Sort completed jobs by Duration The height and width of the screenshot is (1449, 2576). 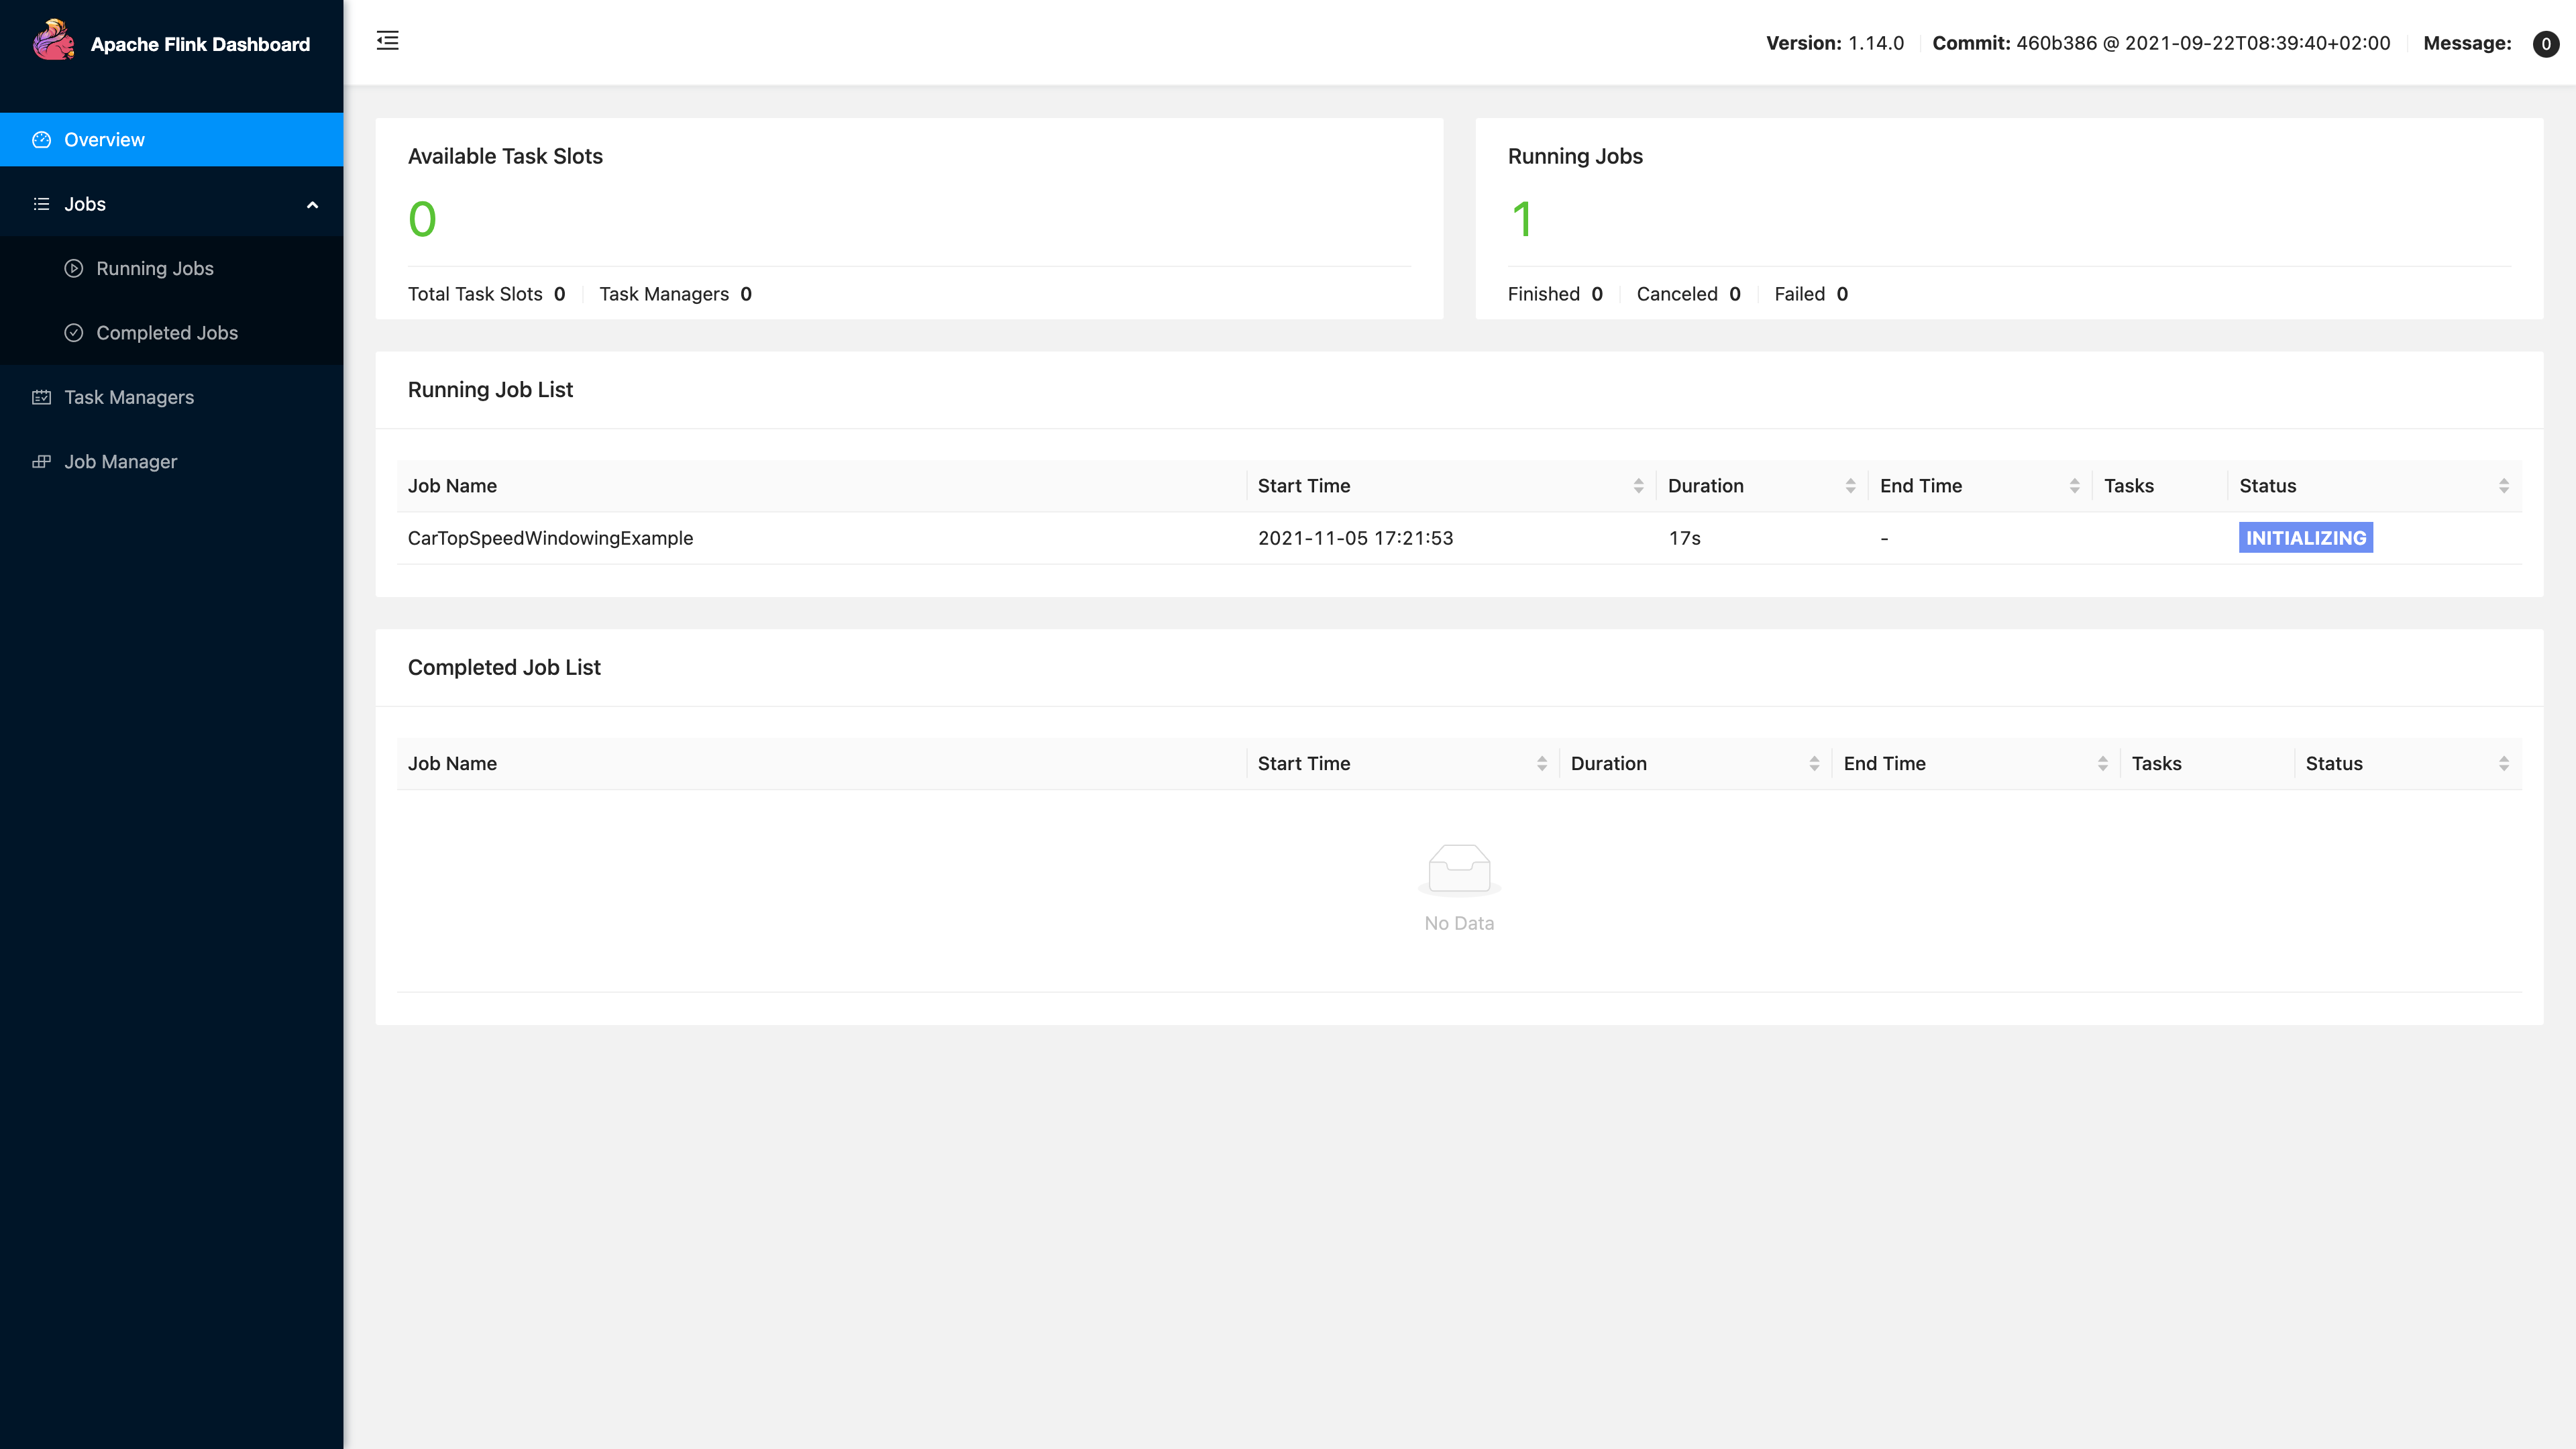point(1813,764)
